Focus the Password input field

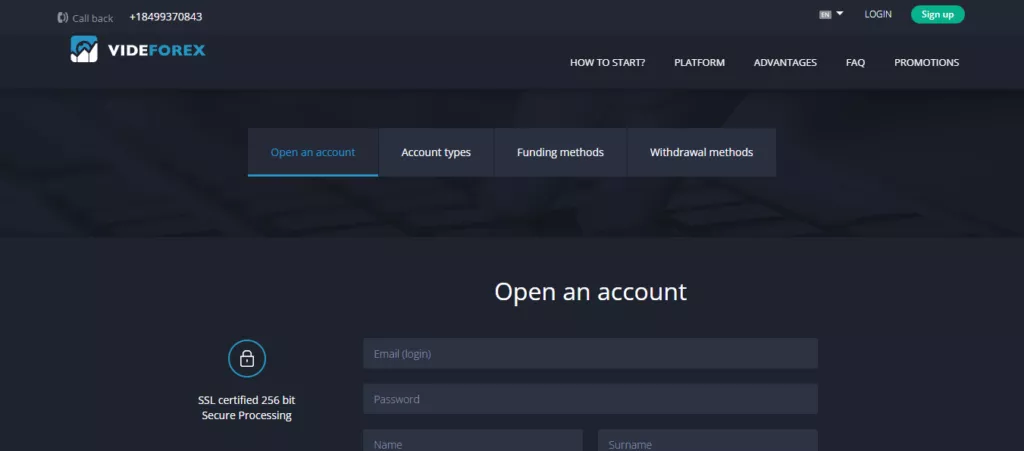click(x=590, y=399)
